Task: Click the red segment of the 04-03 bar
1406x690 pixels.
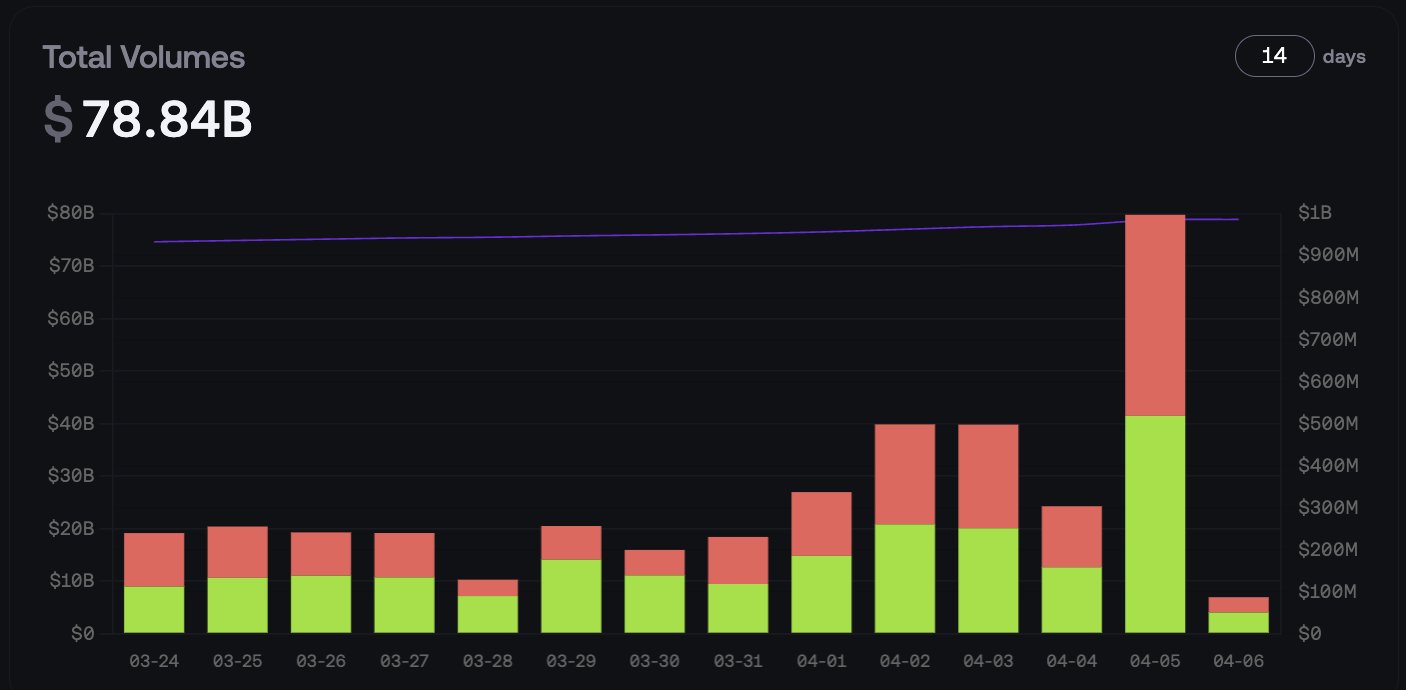Action: coord(988,476)
